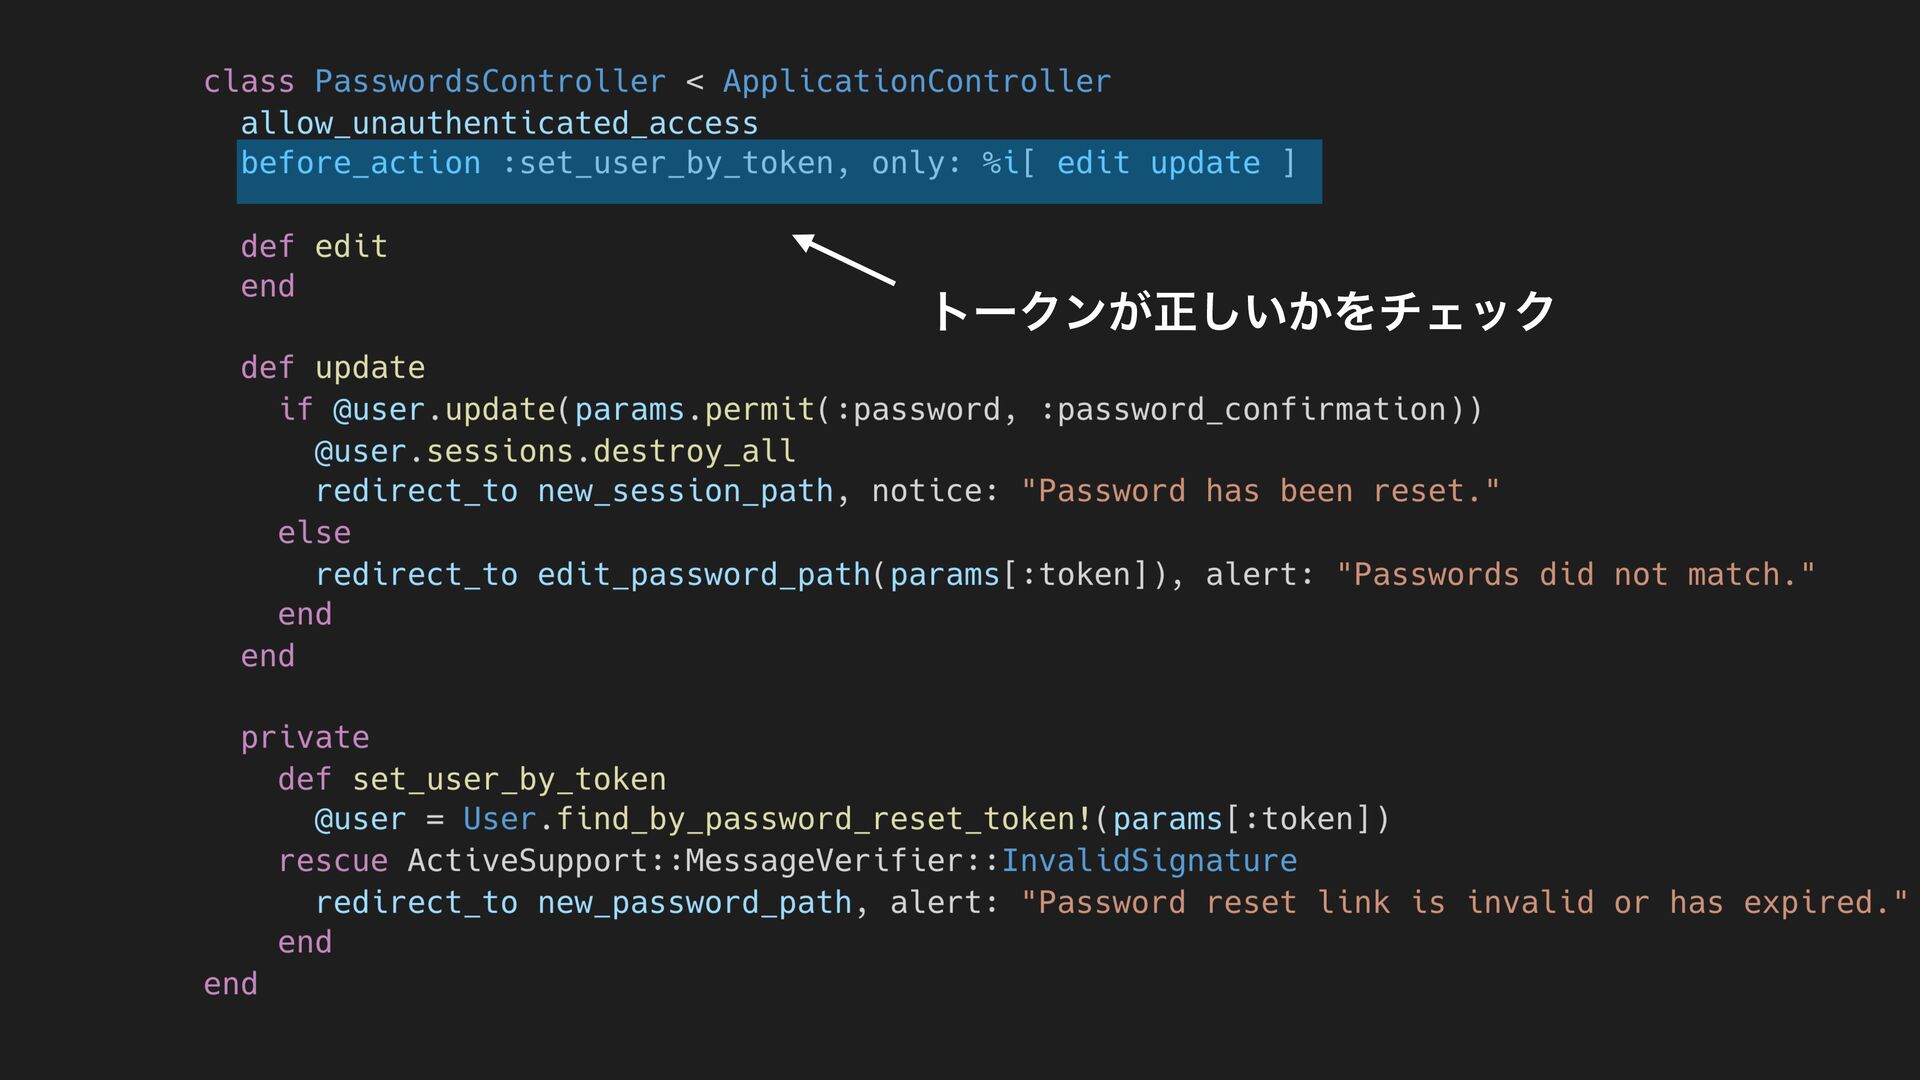This screenshot has width=1920, height=1080.
Task: Click the class PasswordsController line
Action: (x=657, y=81)
